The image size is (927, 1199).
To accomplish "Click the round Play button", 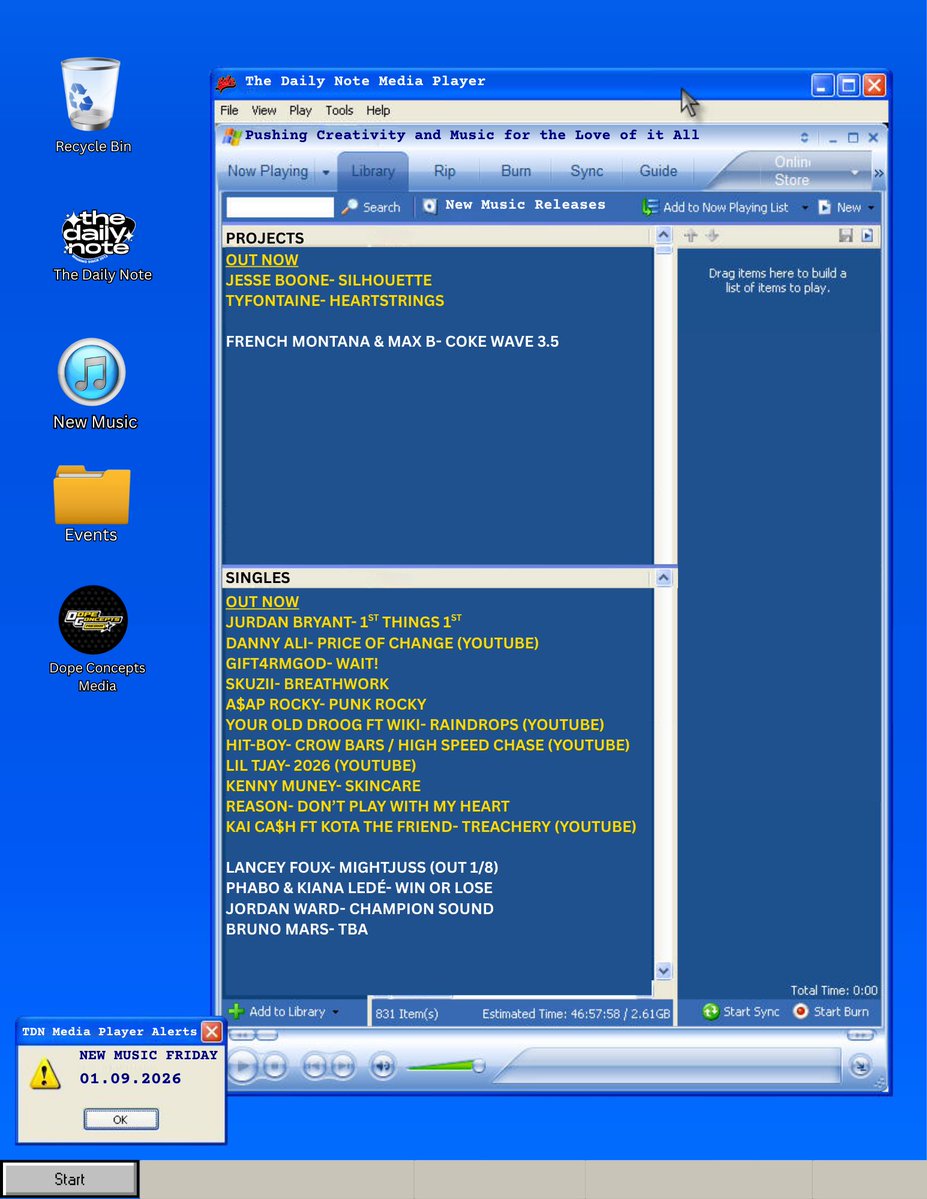I will coord(242,1066).
